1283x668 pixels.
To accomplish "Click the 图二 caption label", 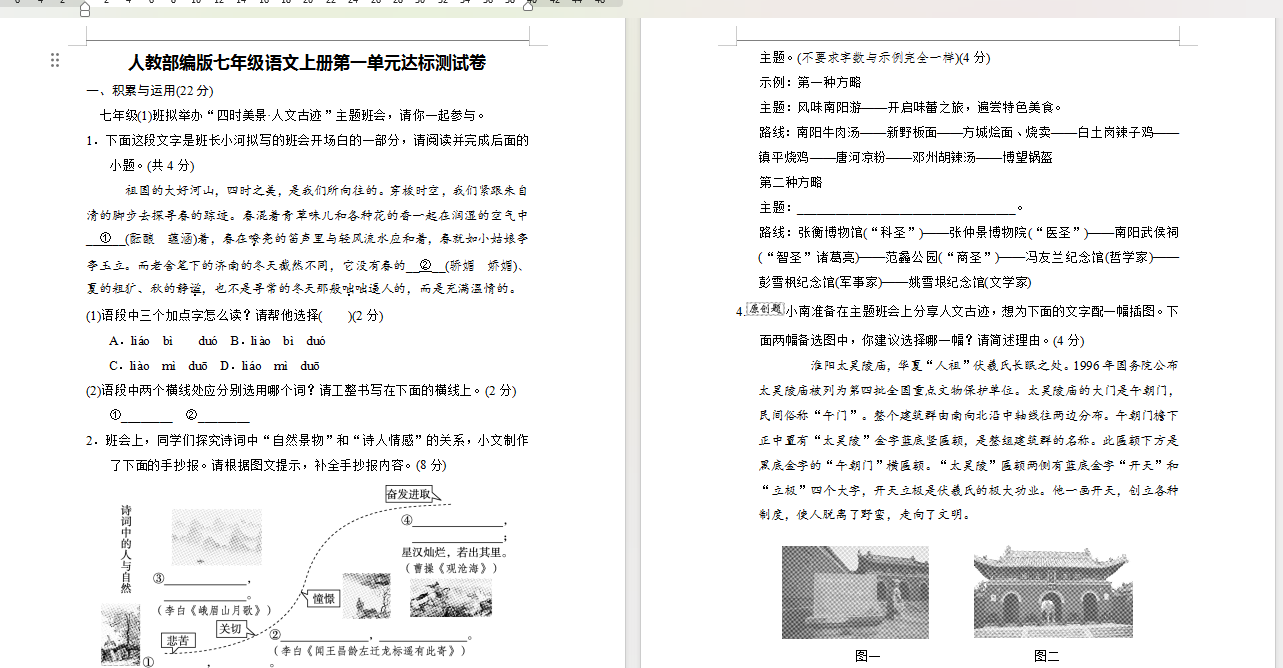I will click(1046, 656).
